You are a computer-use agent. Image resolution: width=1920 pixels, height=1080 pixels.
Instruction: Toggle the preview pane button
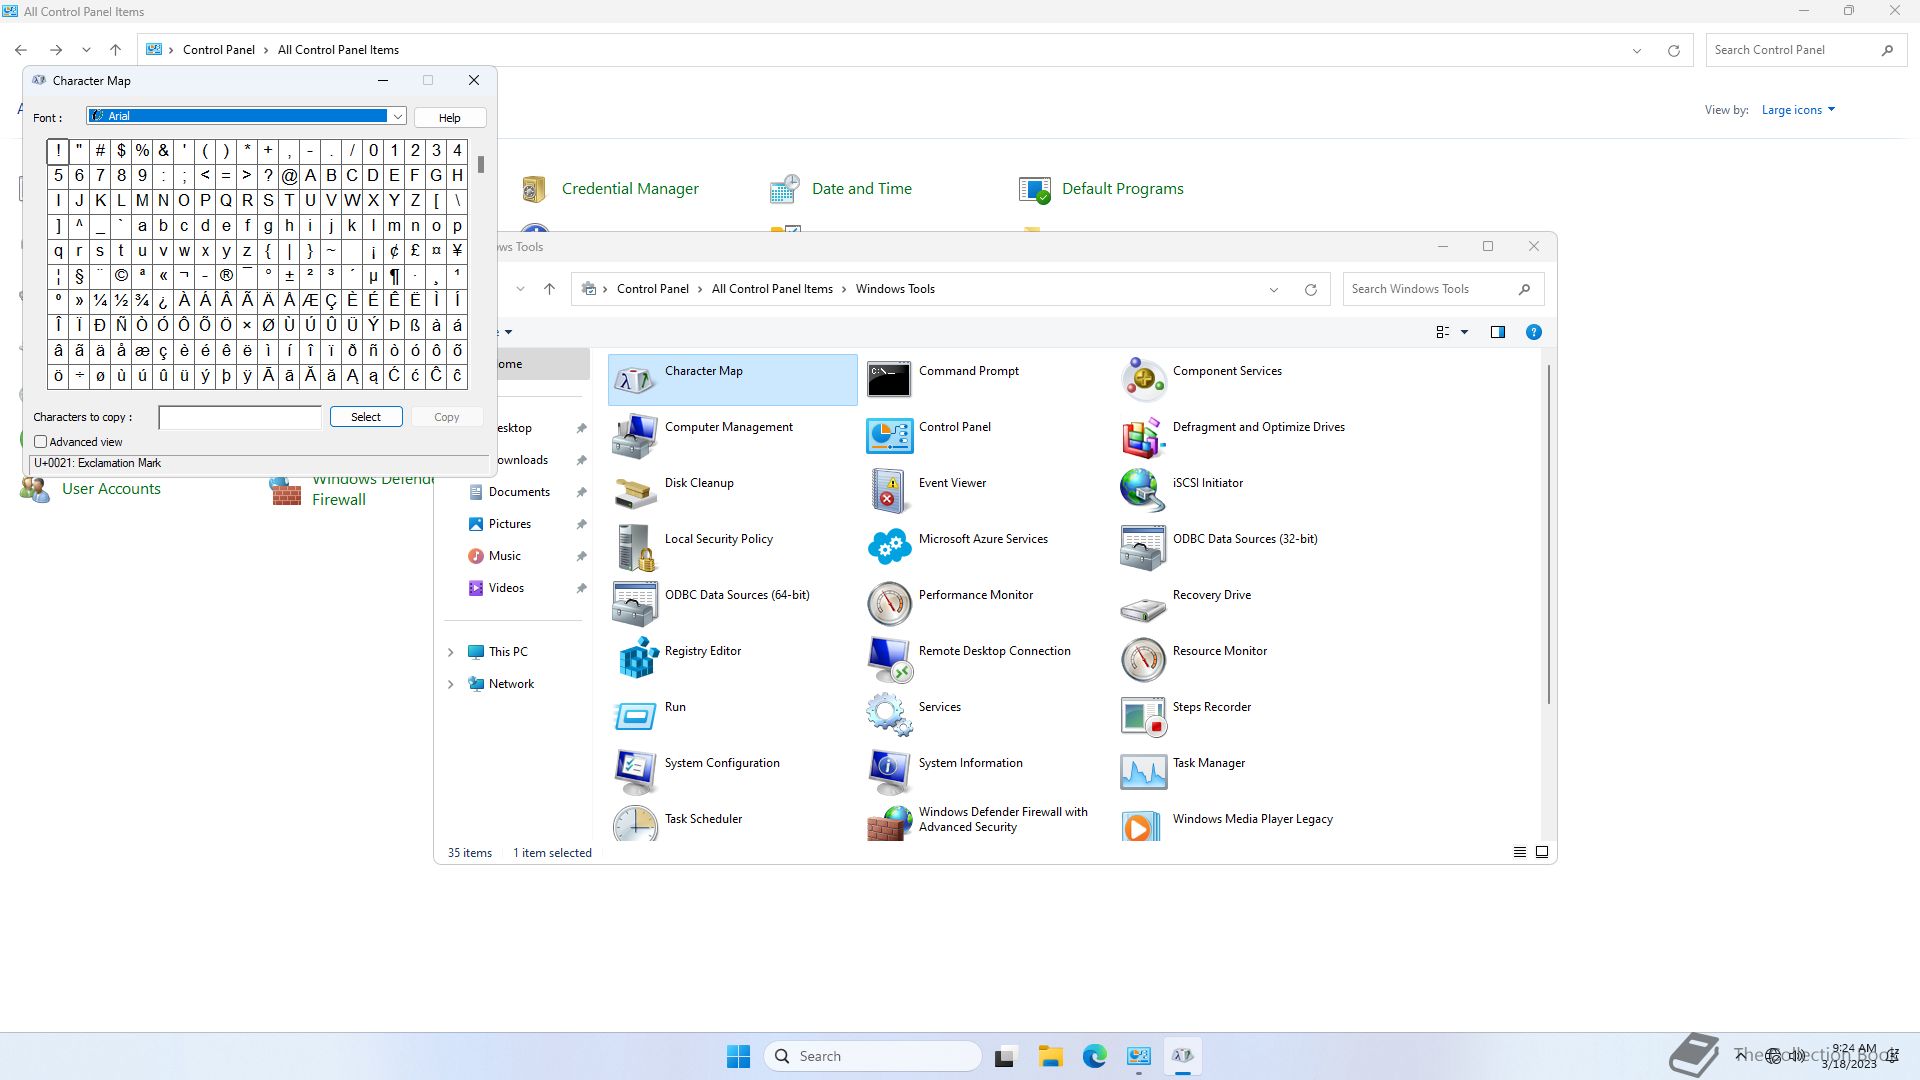tap(1497, 332)
